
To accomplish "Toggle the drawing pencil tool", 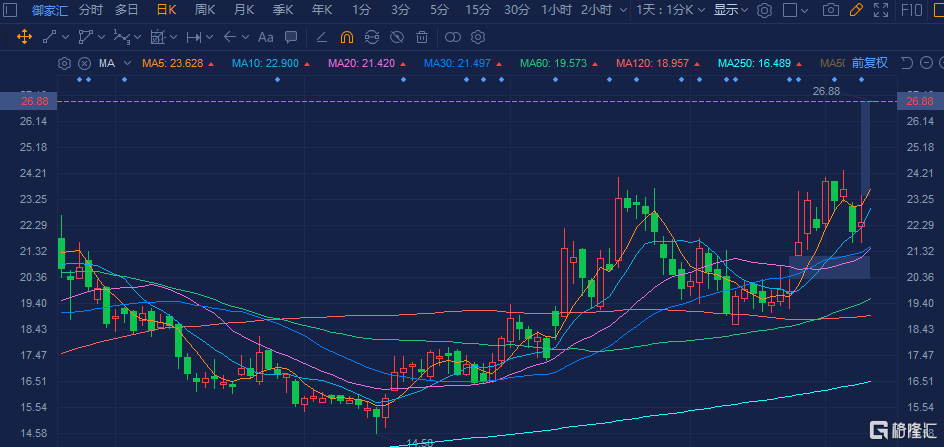I will pos(856,10).
